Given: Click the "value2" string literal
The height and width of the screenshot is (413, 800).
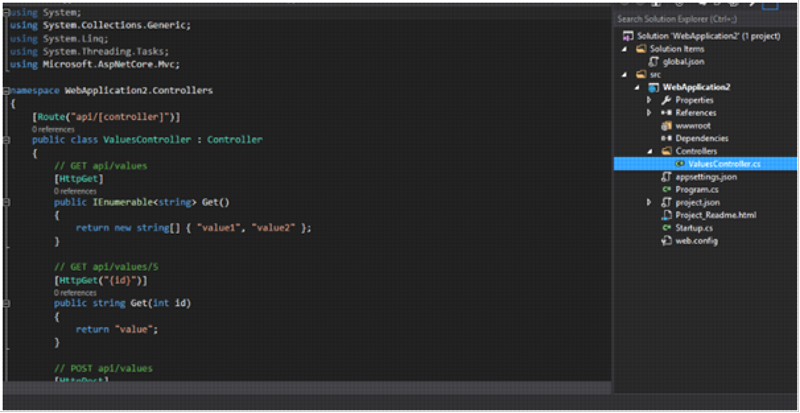Looking at the screenshot, I should (x=274, y=228).
